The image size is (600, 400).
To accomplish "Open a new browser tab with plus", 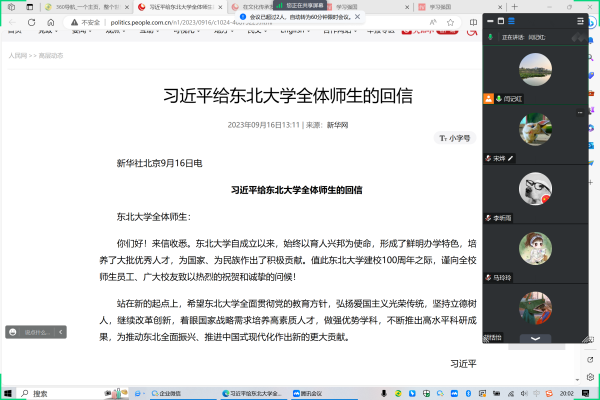I will pos(514,7).
